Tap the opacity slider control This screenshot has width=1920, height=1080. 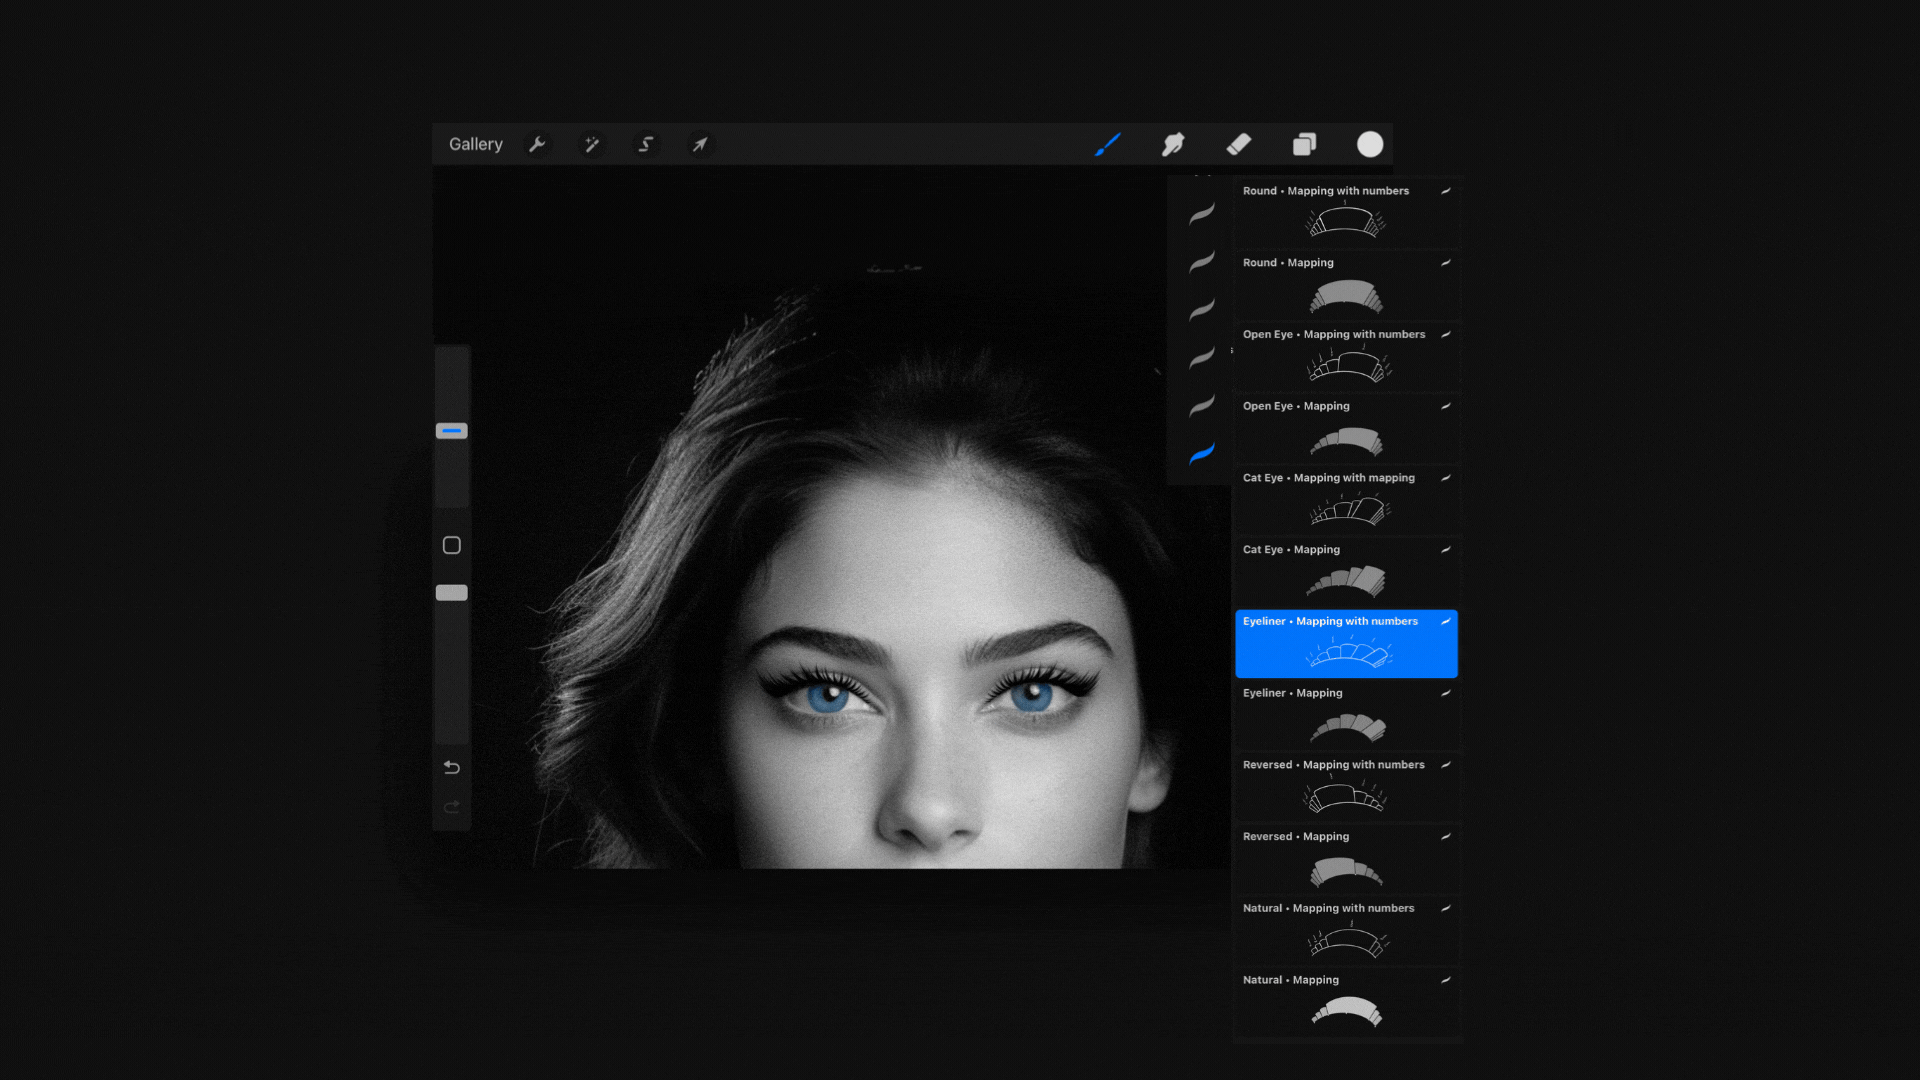tap(451, 592)
